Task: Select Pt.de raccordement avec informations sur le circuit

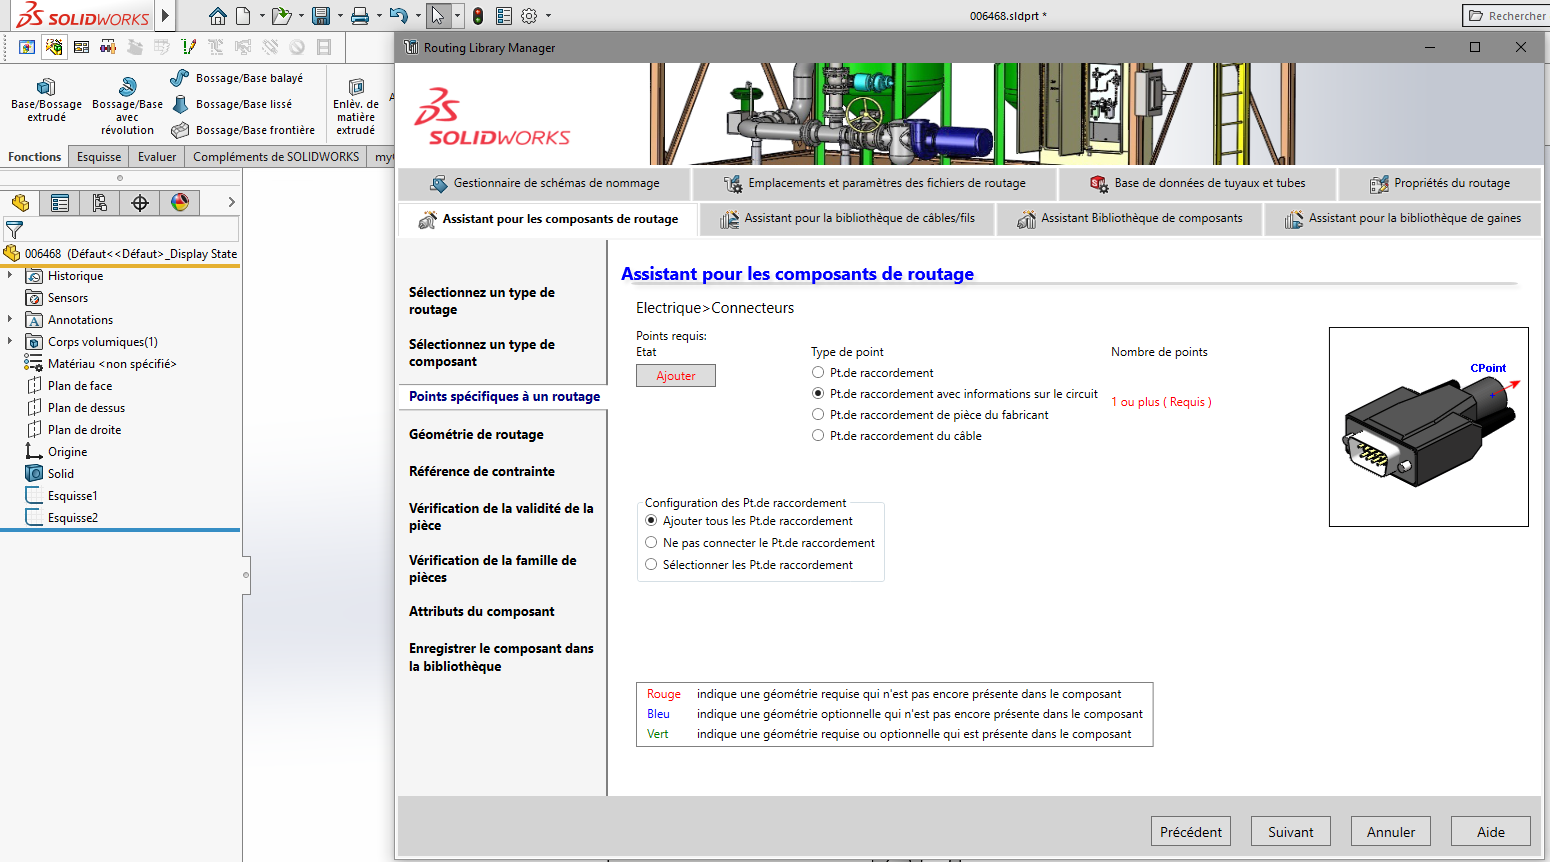Action: click(818, 393)
